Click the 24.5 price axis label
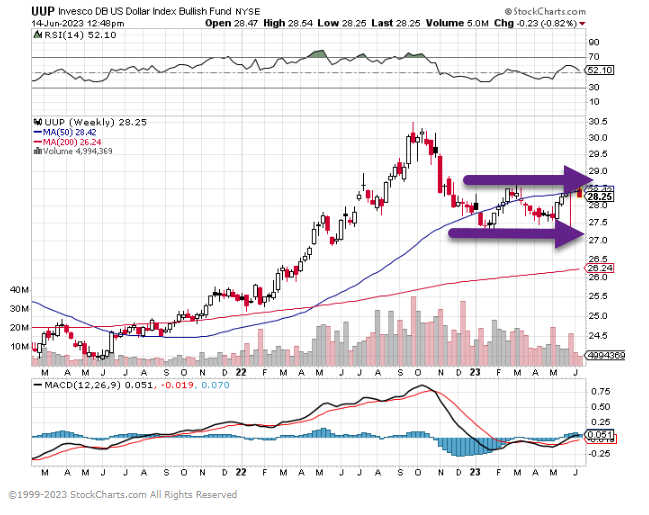The height and width of the screenshot is (515, 649). [598, 336]
